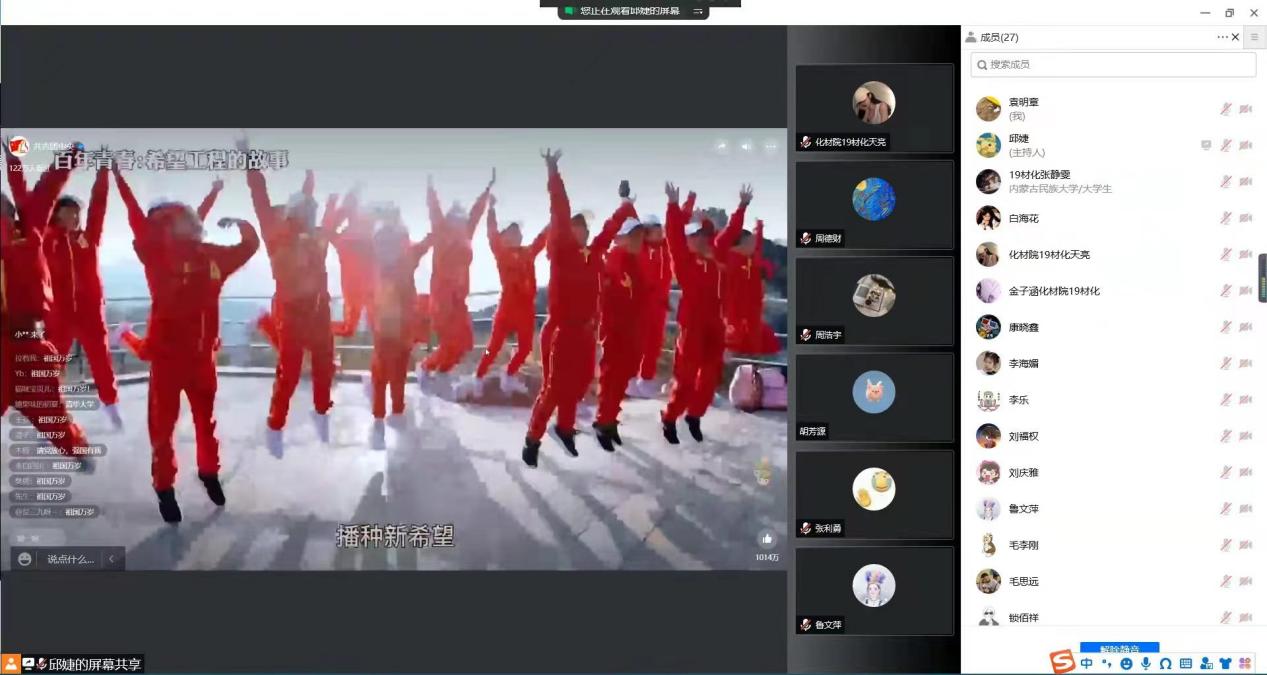Toggle the camera icon for 白海花
The image size is (1267, 675).
(x=1245, y=218)
